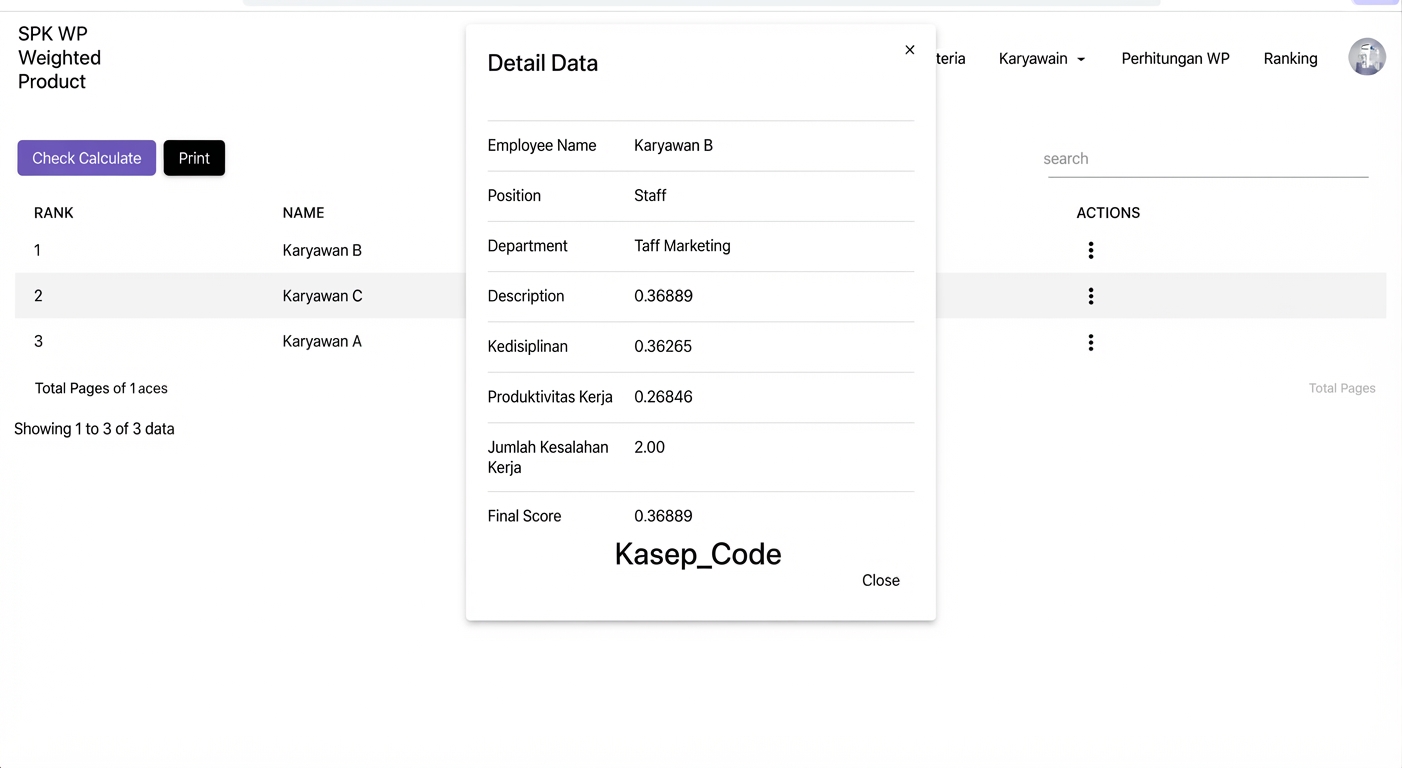1402x768 pixels.
Task: Expand the Karyawain dropdown menu
Action: pyautogui.click(x=1042, y=59)
